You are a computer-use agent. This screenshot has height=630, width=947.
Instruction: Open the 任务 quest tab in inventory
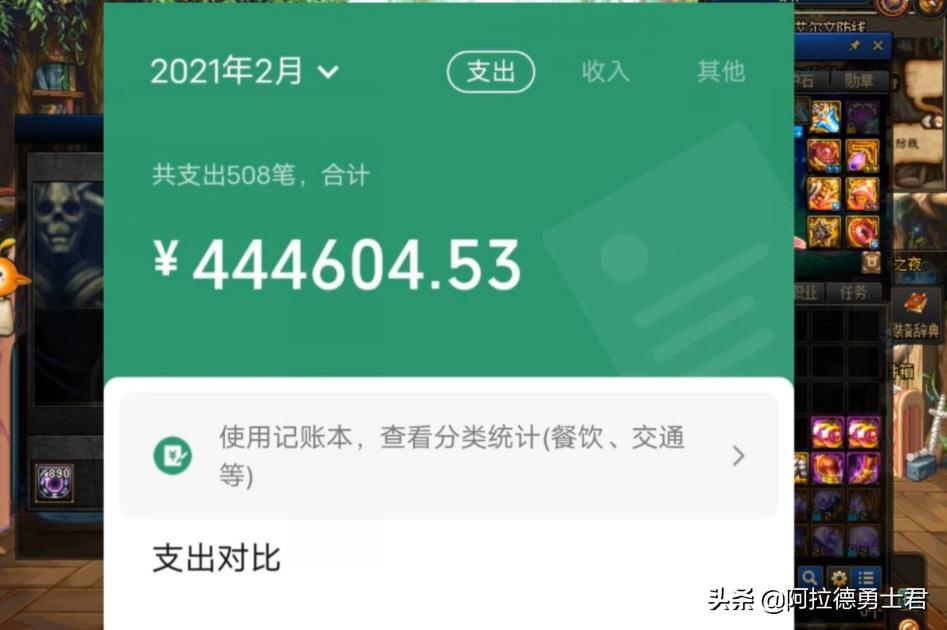[x=853, y=293]
